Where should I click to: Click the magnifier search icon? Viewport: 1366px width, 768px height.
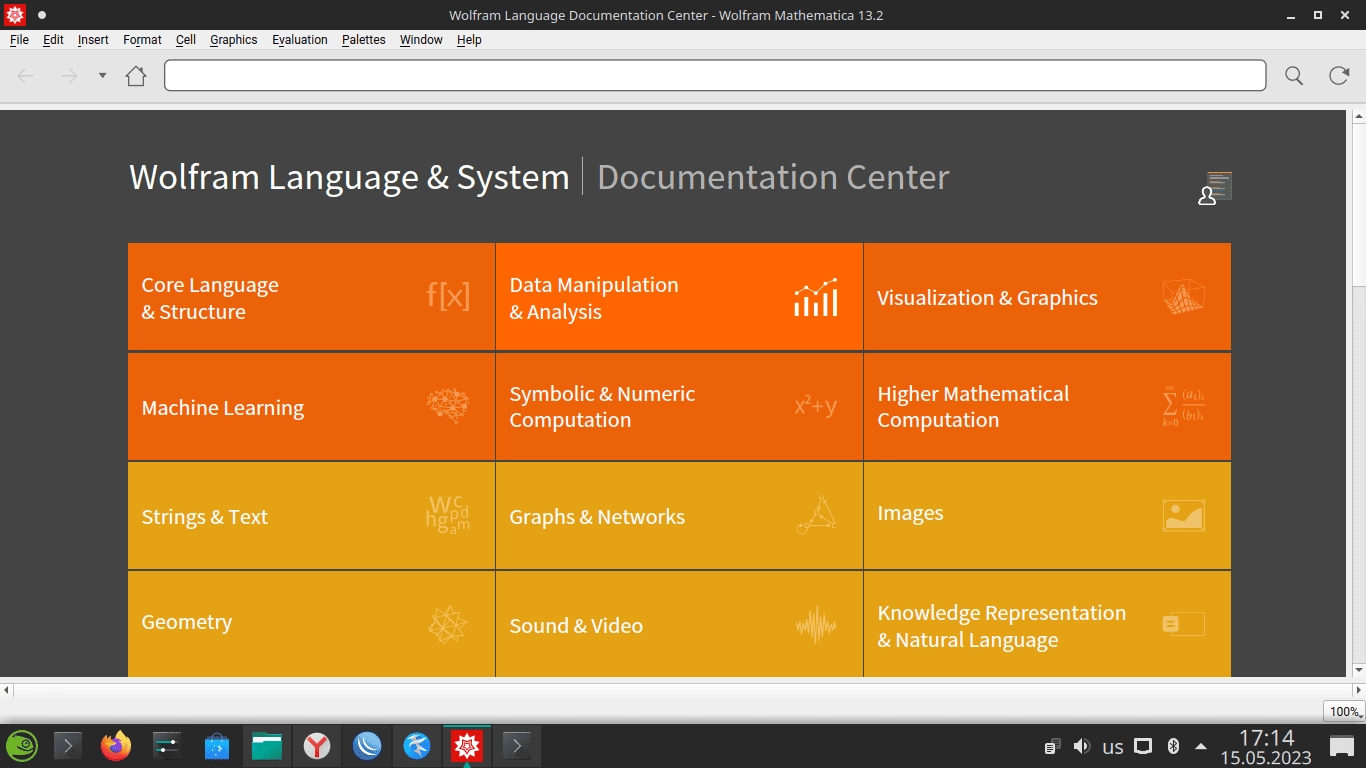1294,76
